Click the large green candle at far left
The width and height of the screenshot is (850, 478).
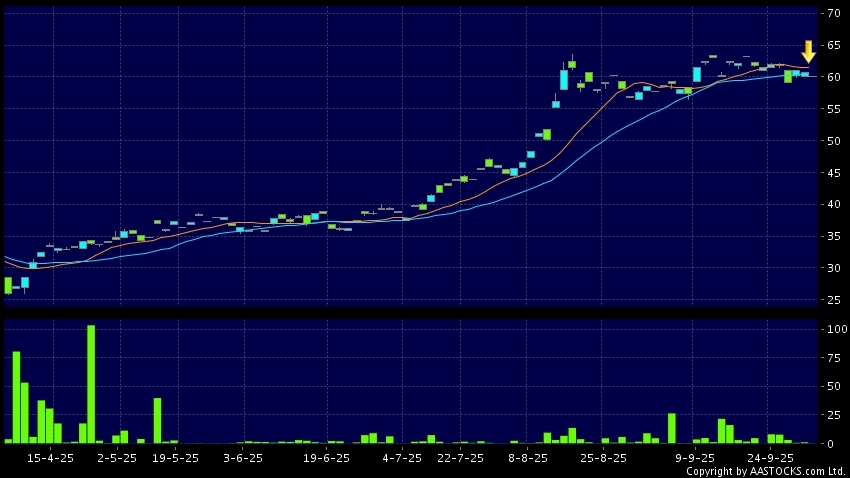(x=8, y=285)
